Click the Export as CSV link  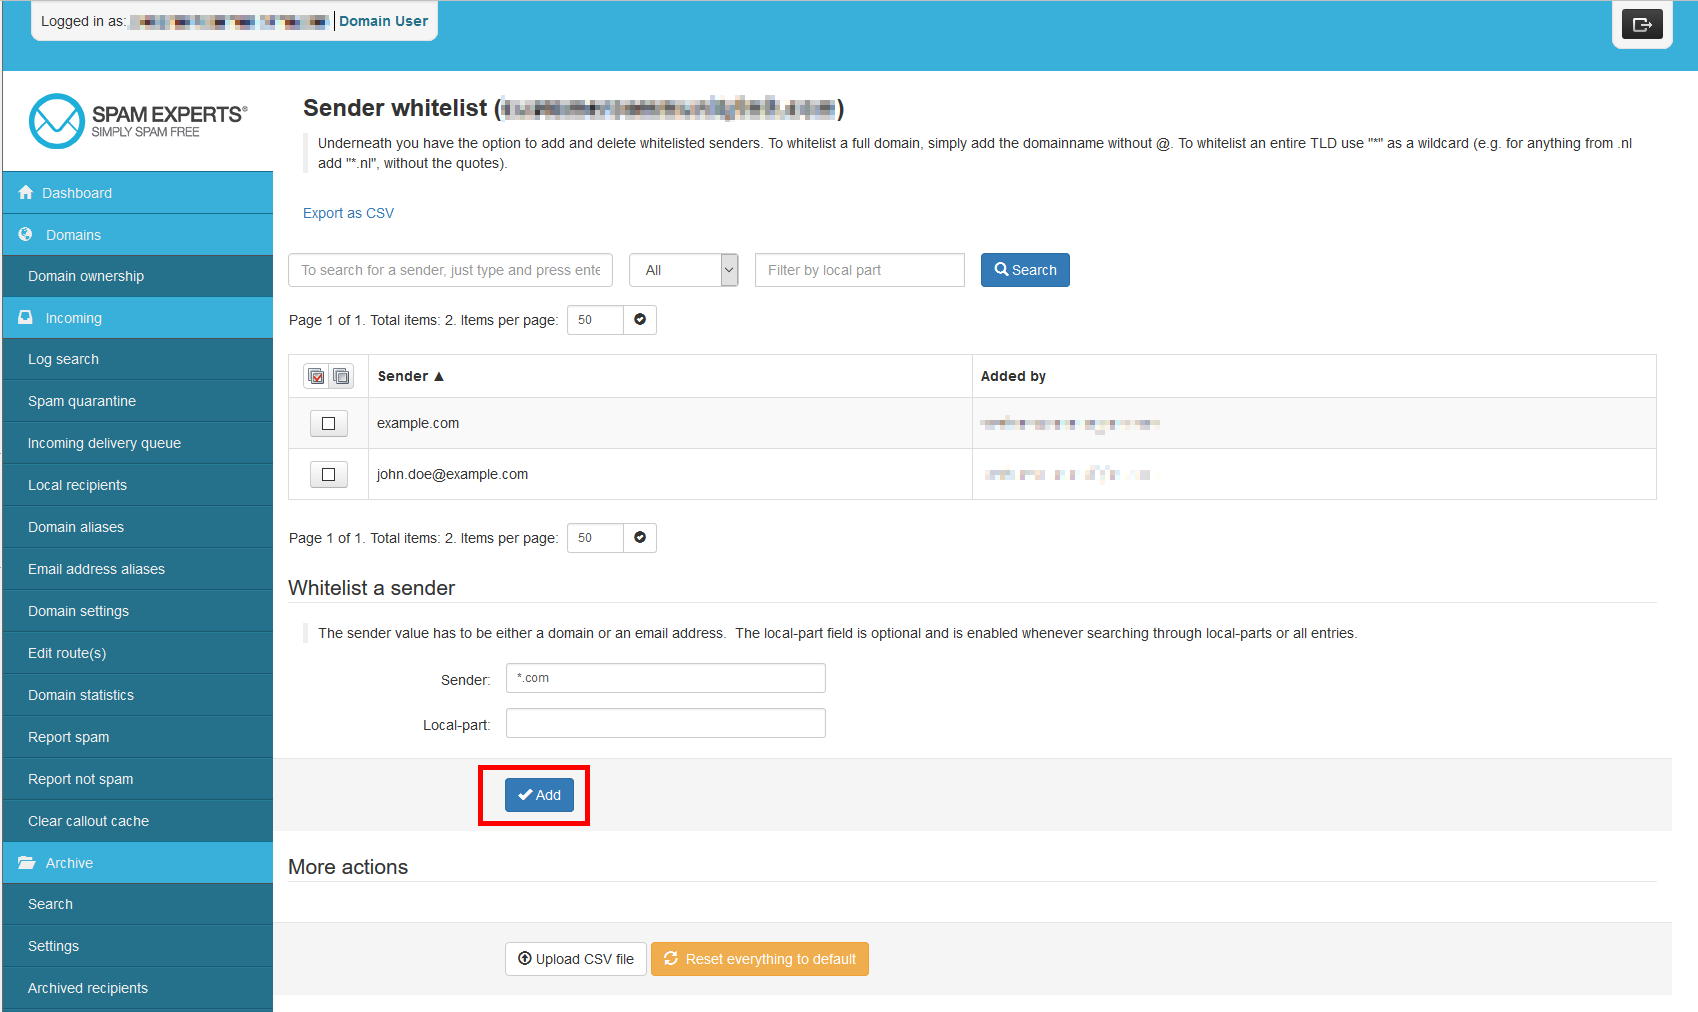click(348, 213)
